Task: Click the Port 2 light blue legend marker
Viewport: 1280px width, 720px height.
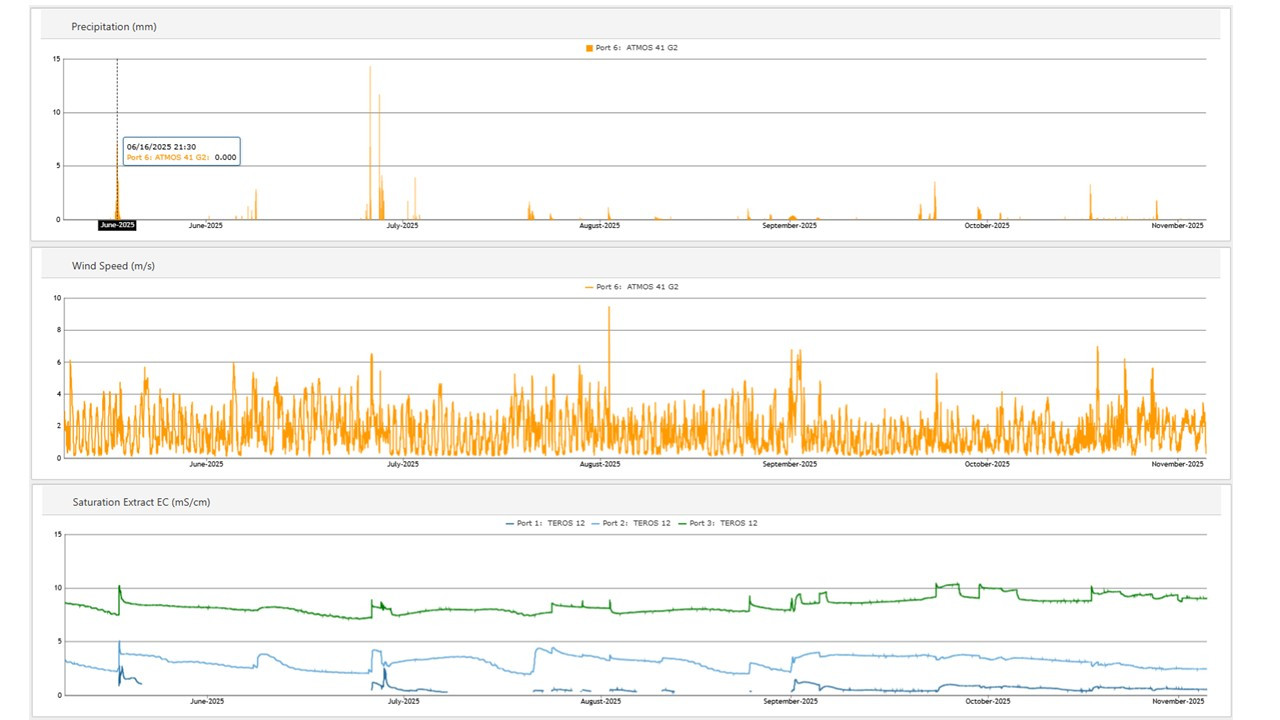Action: coord(597,523)
